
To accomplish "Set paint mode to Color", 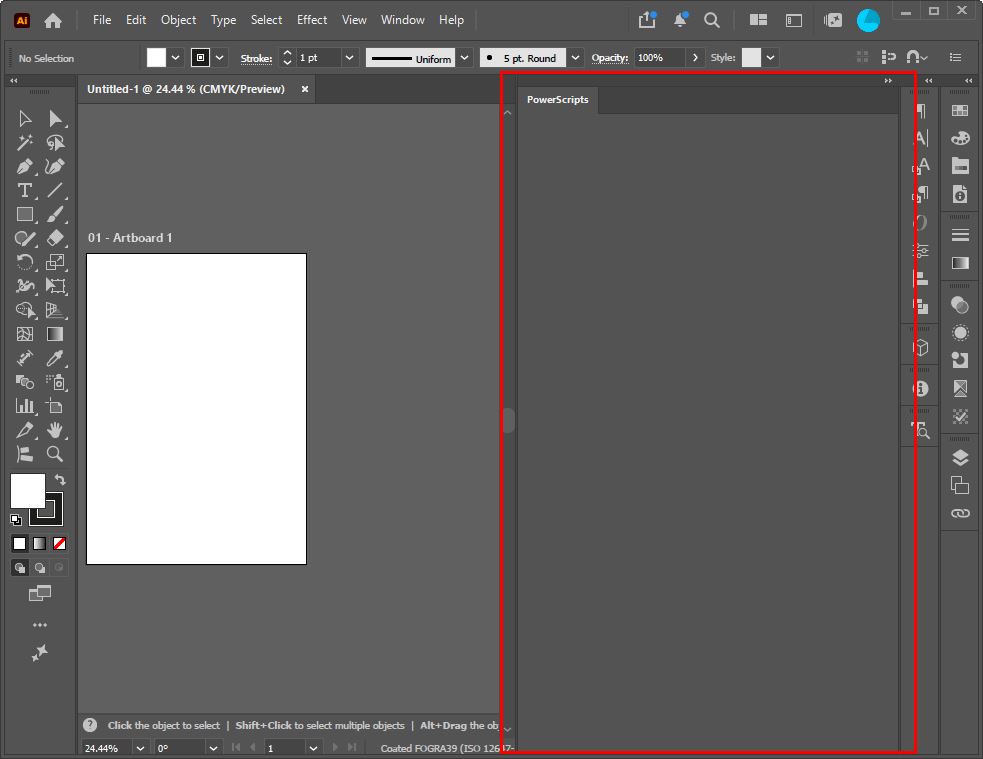I will [x=19, y=543].
